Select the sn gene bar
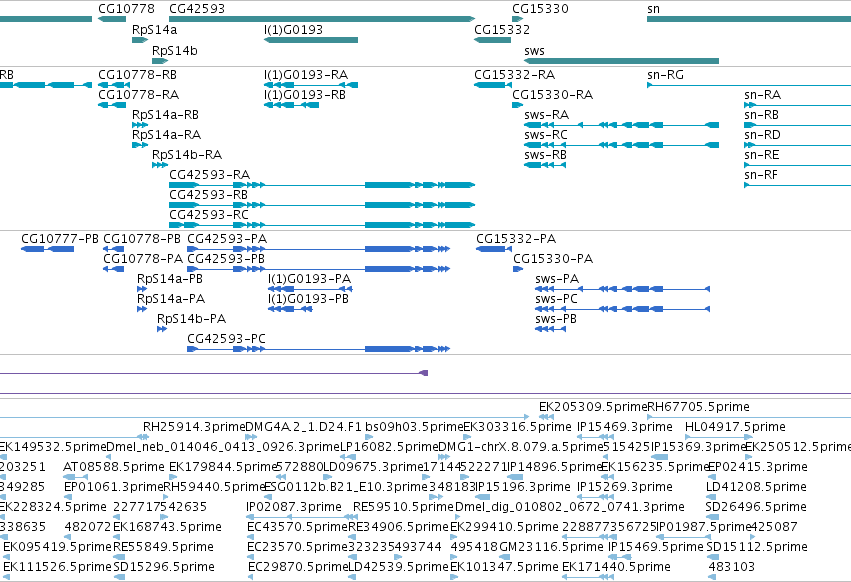 pyautogui.click(x=749, y=19)
